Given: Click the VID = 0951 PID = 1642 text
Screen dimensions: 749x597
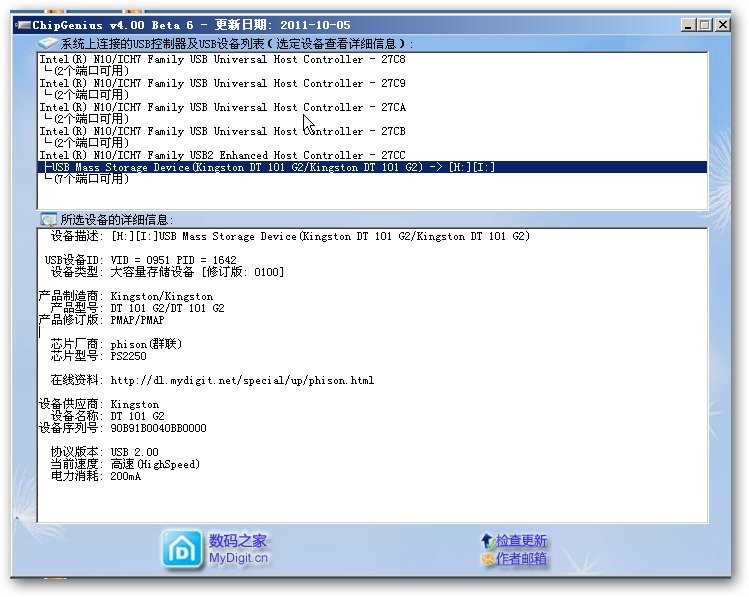Looking at the screenshot, I should click(x=173, y=260).
